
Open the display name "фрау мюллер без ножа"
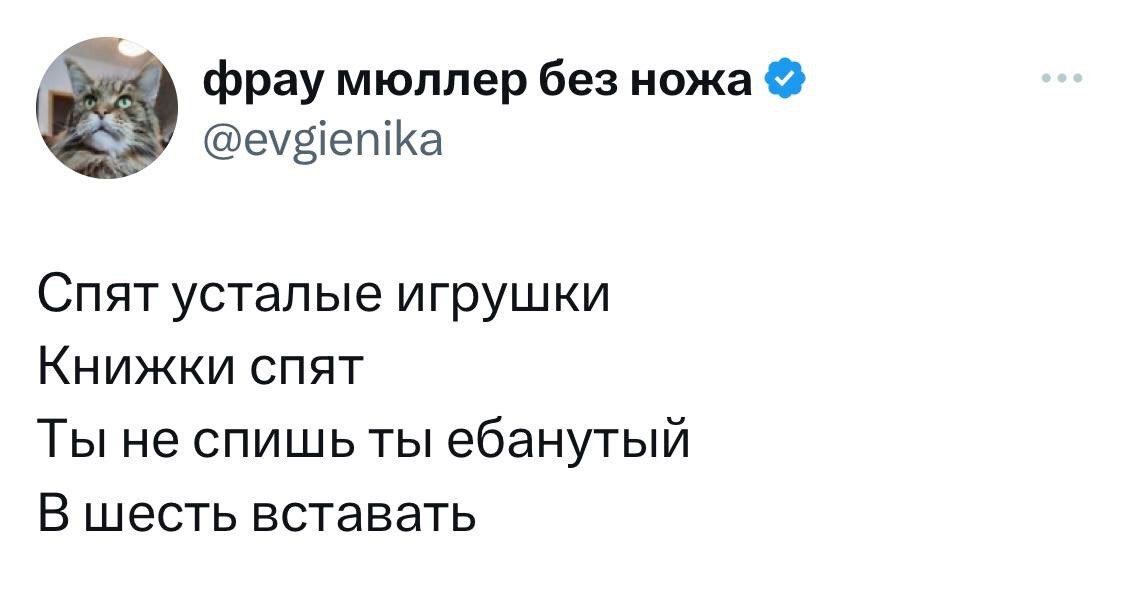coord(479,80)
